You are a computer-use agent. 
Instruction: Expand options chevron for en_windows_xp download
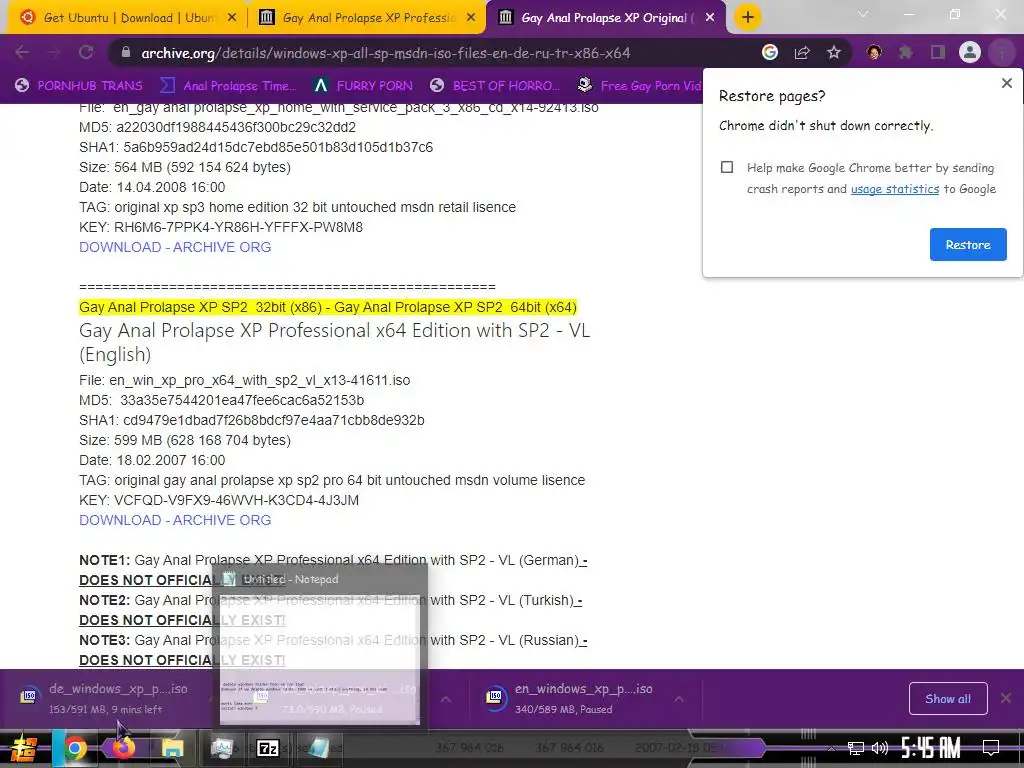point(679,699)
